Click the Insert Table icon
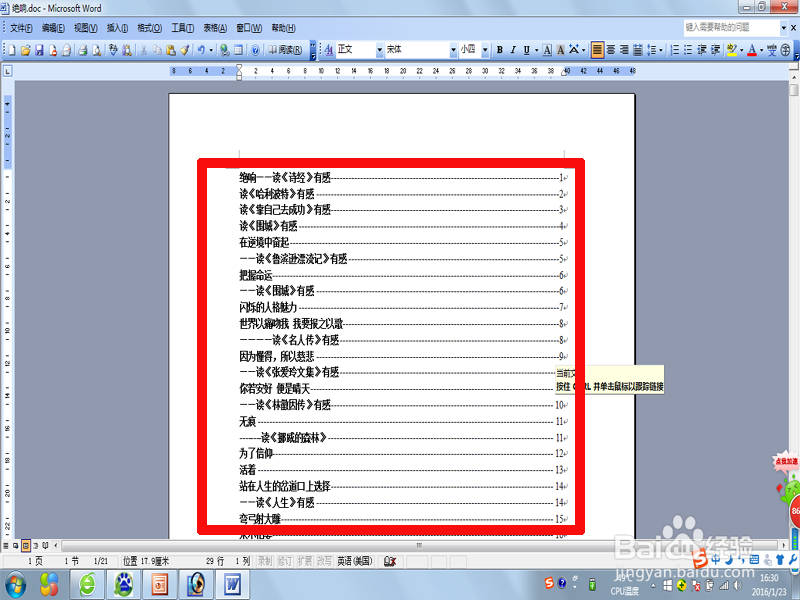Image resolution: width=800 pixels, height=600 pixels. click(238, 50)
